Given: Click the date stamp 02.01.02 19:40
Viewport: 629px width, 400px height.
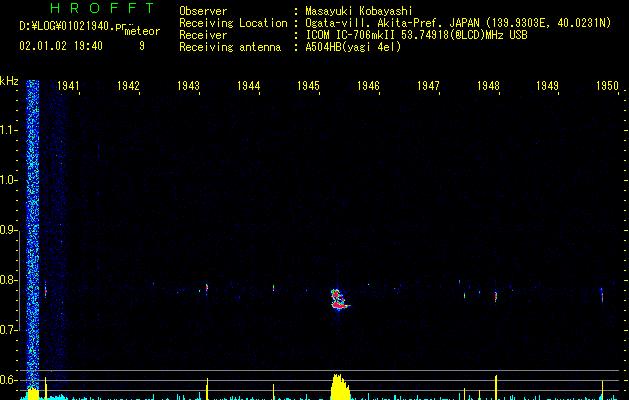Looking at the screenshot, I should point(61,46).
